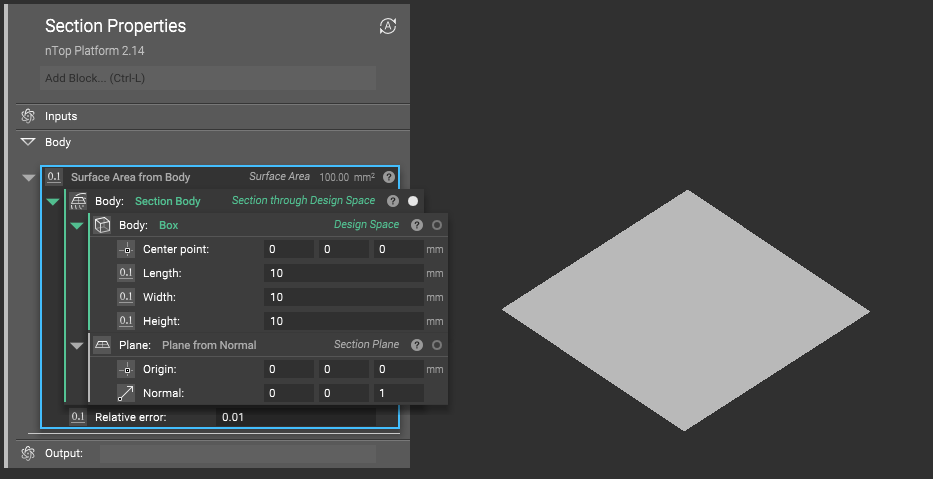Click the Relative error scalar icon

(x=78, y=417)
